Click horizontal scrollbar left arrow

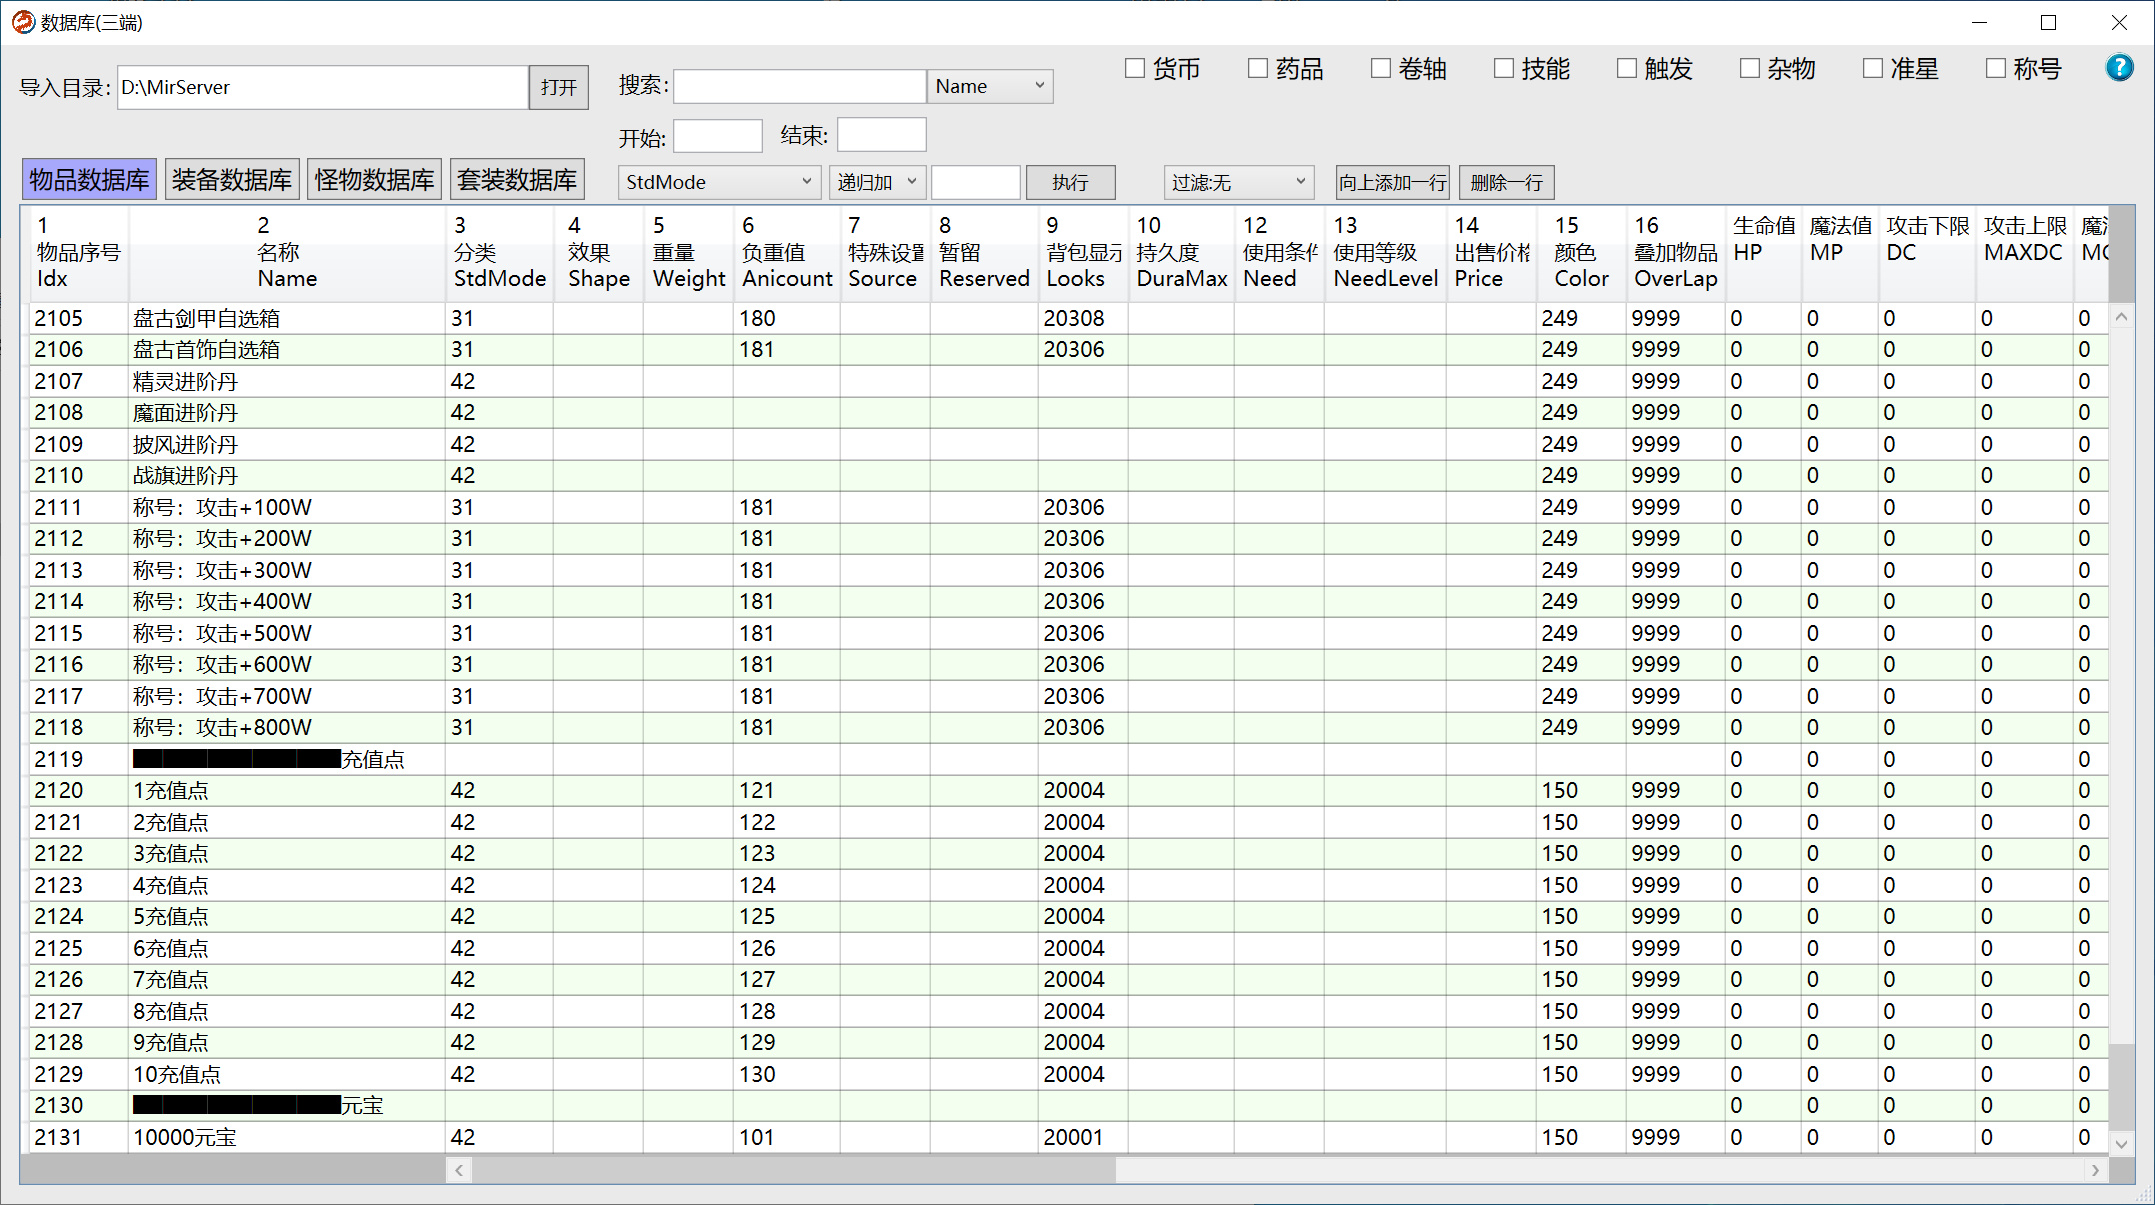click(x=459, y=1169)
